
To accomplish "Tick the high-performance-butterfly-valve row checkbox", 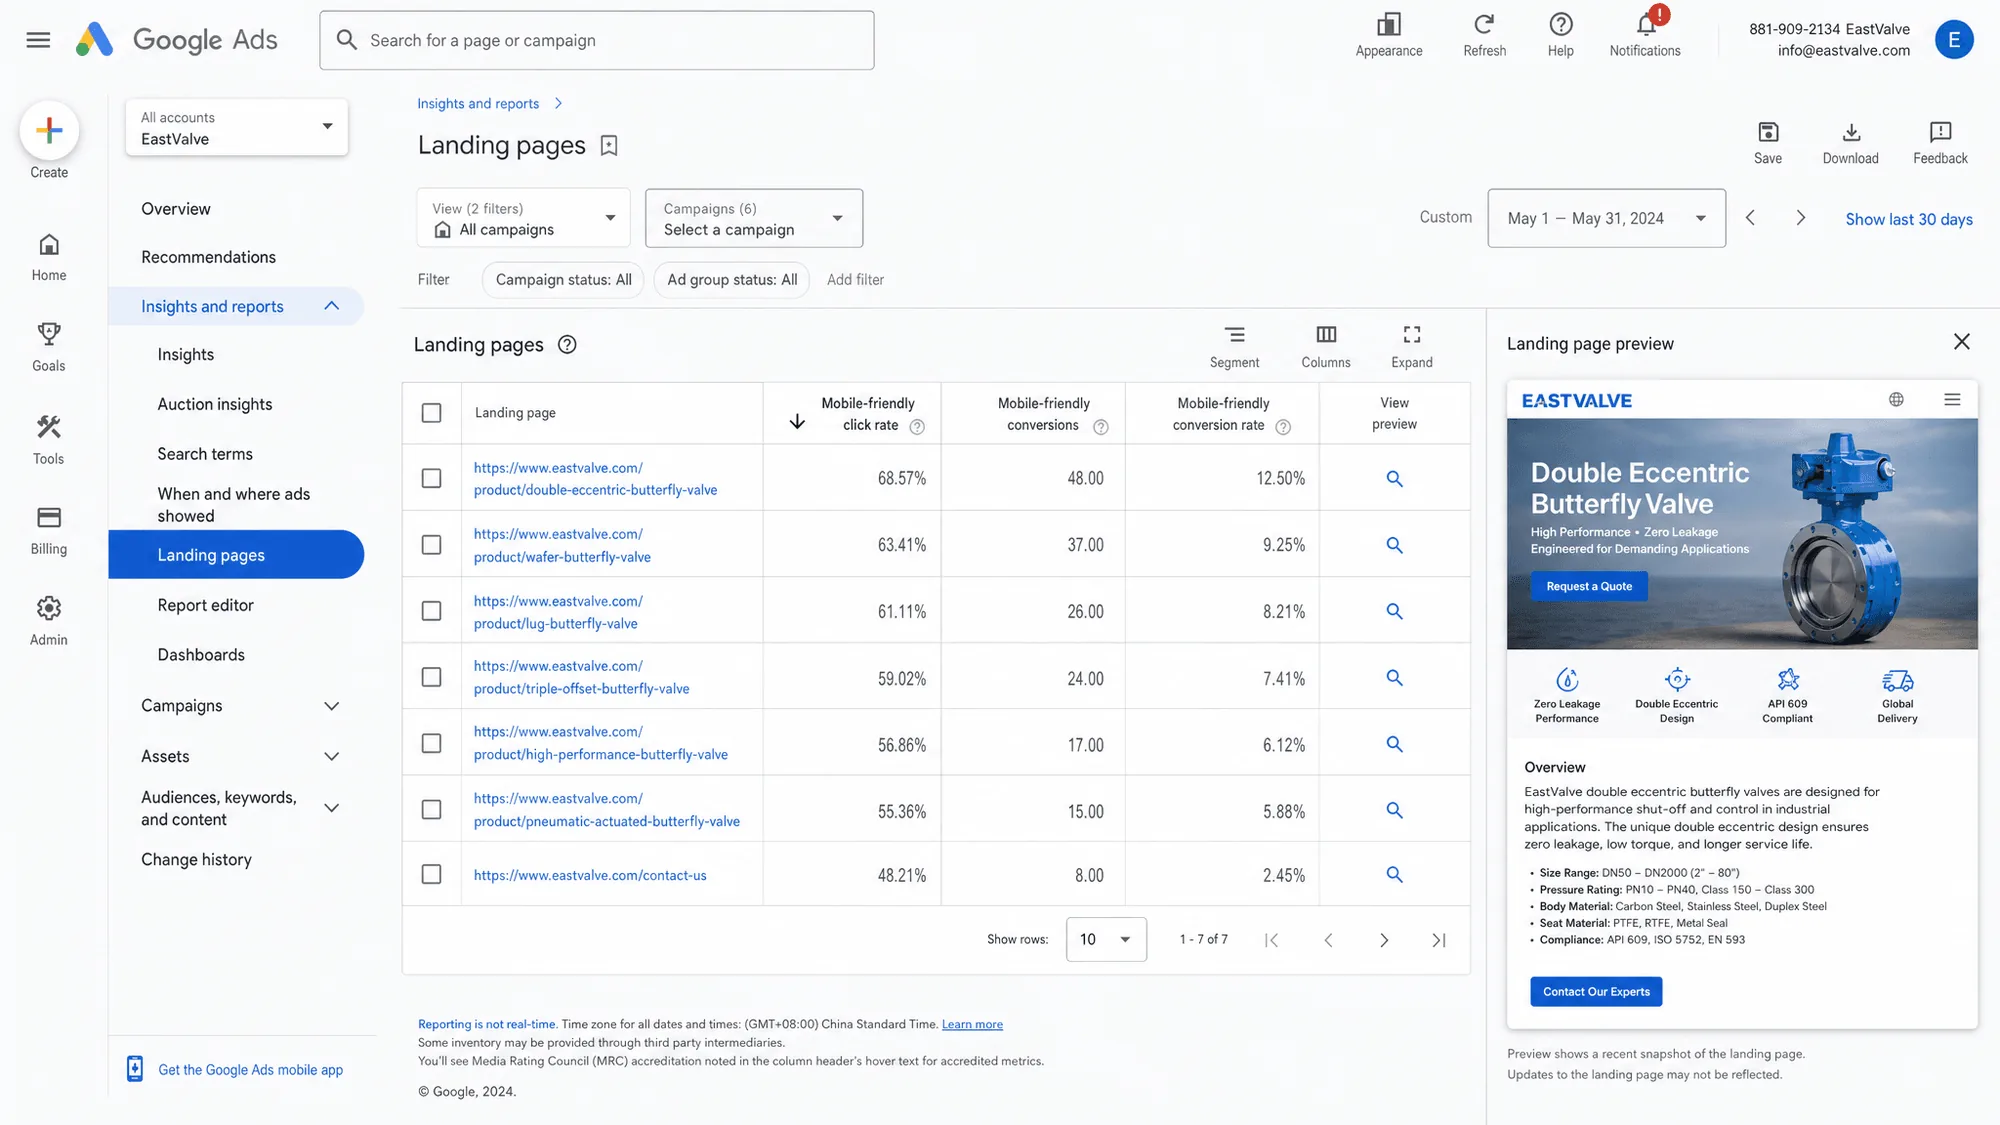I will [431, 744].
